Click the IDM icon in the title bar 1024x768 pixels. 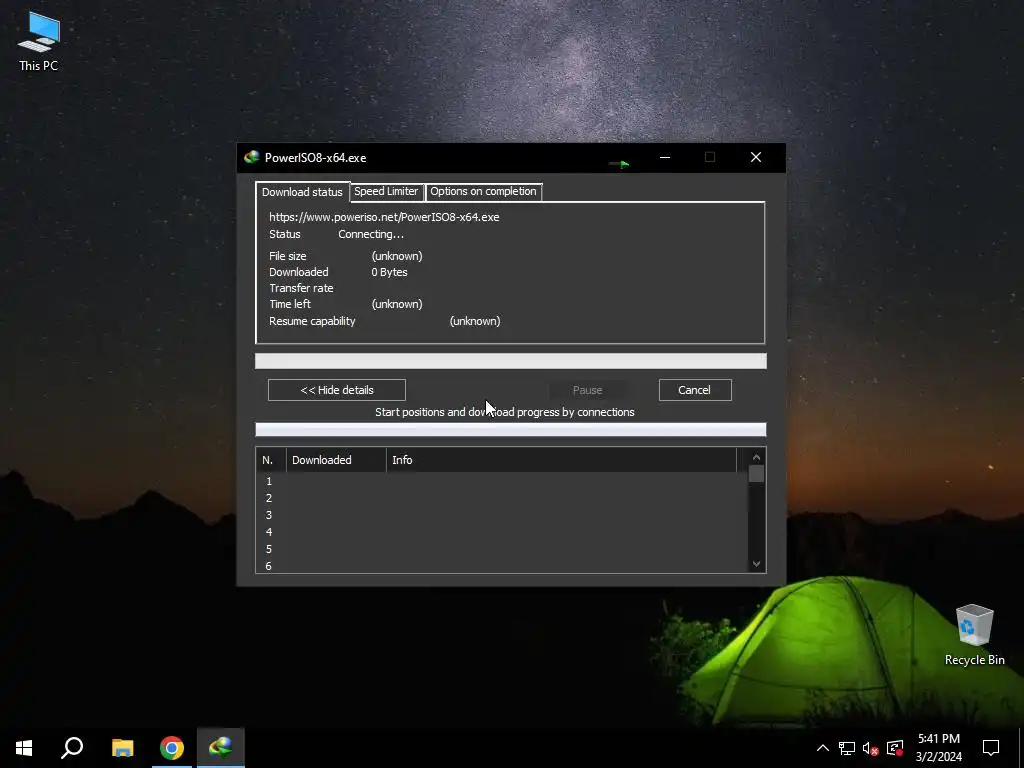tap(251, 157)
